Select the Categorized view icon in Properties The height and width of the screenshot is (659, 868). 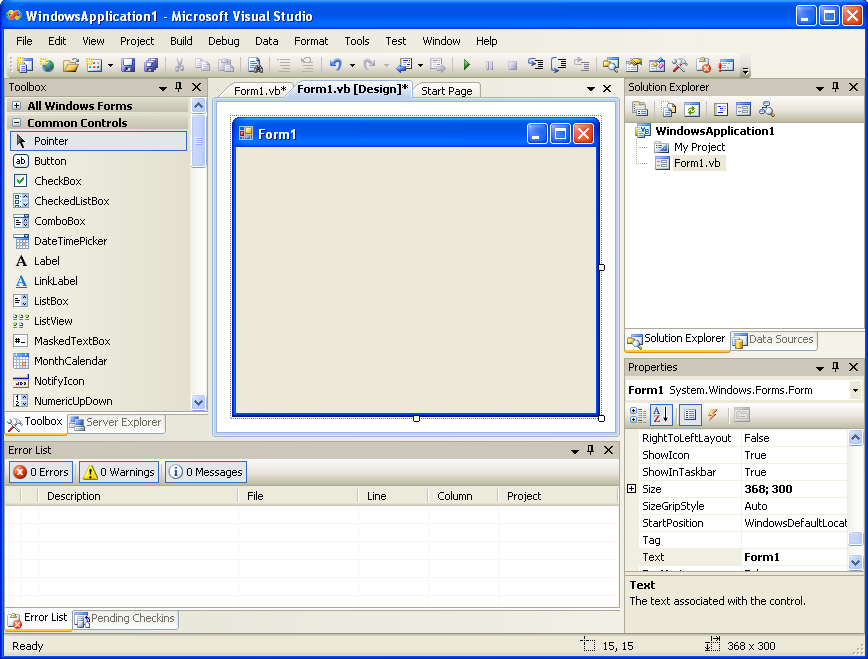(637, 414)
